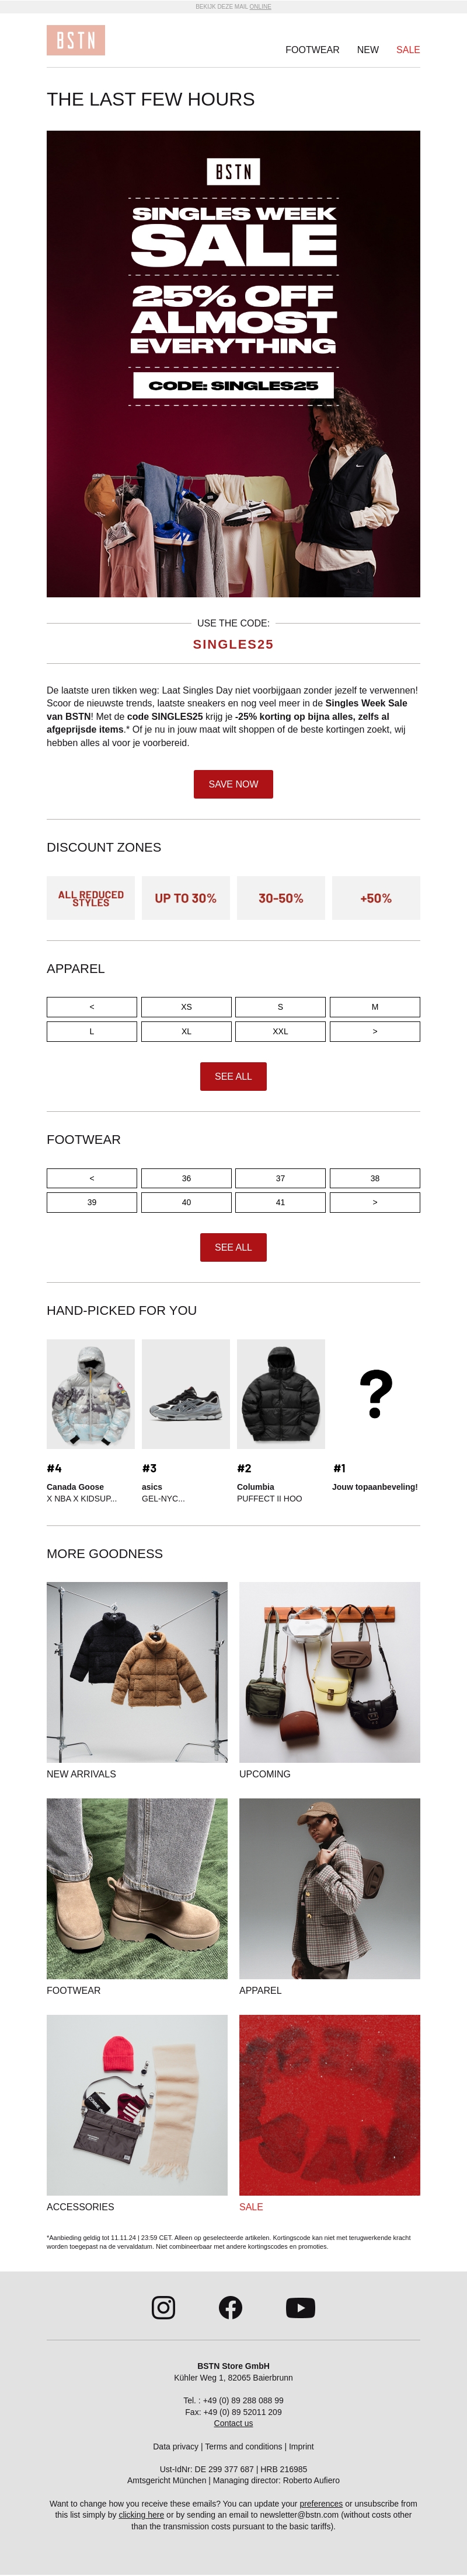Screen dimensions: 467x2576
Task: Open the New Arrivals jackets image
Action: [x=137, y=1671]
